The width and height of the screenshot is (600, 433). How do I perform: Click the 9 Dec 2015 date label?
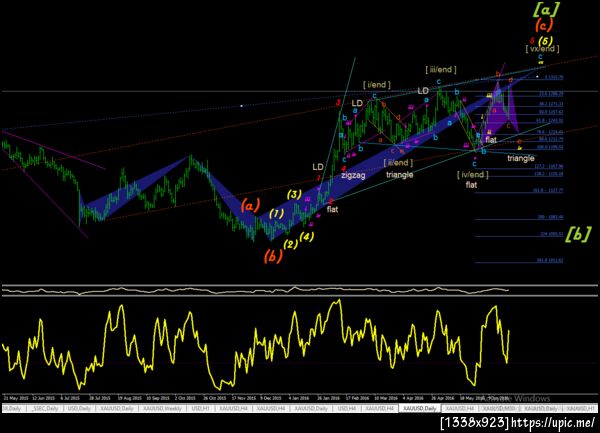click(x=271, y=398)
